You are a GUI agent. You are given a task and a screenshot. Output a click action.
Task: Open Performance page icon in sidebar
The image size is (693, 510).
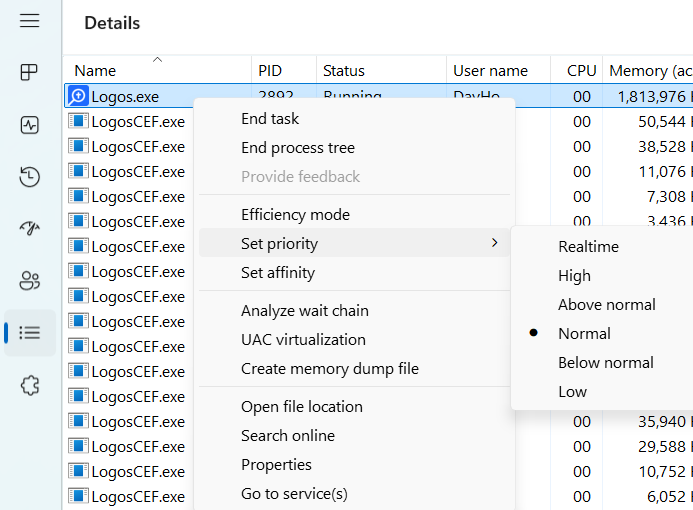coord(30,125)
